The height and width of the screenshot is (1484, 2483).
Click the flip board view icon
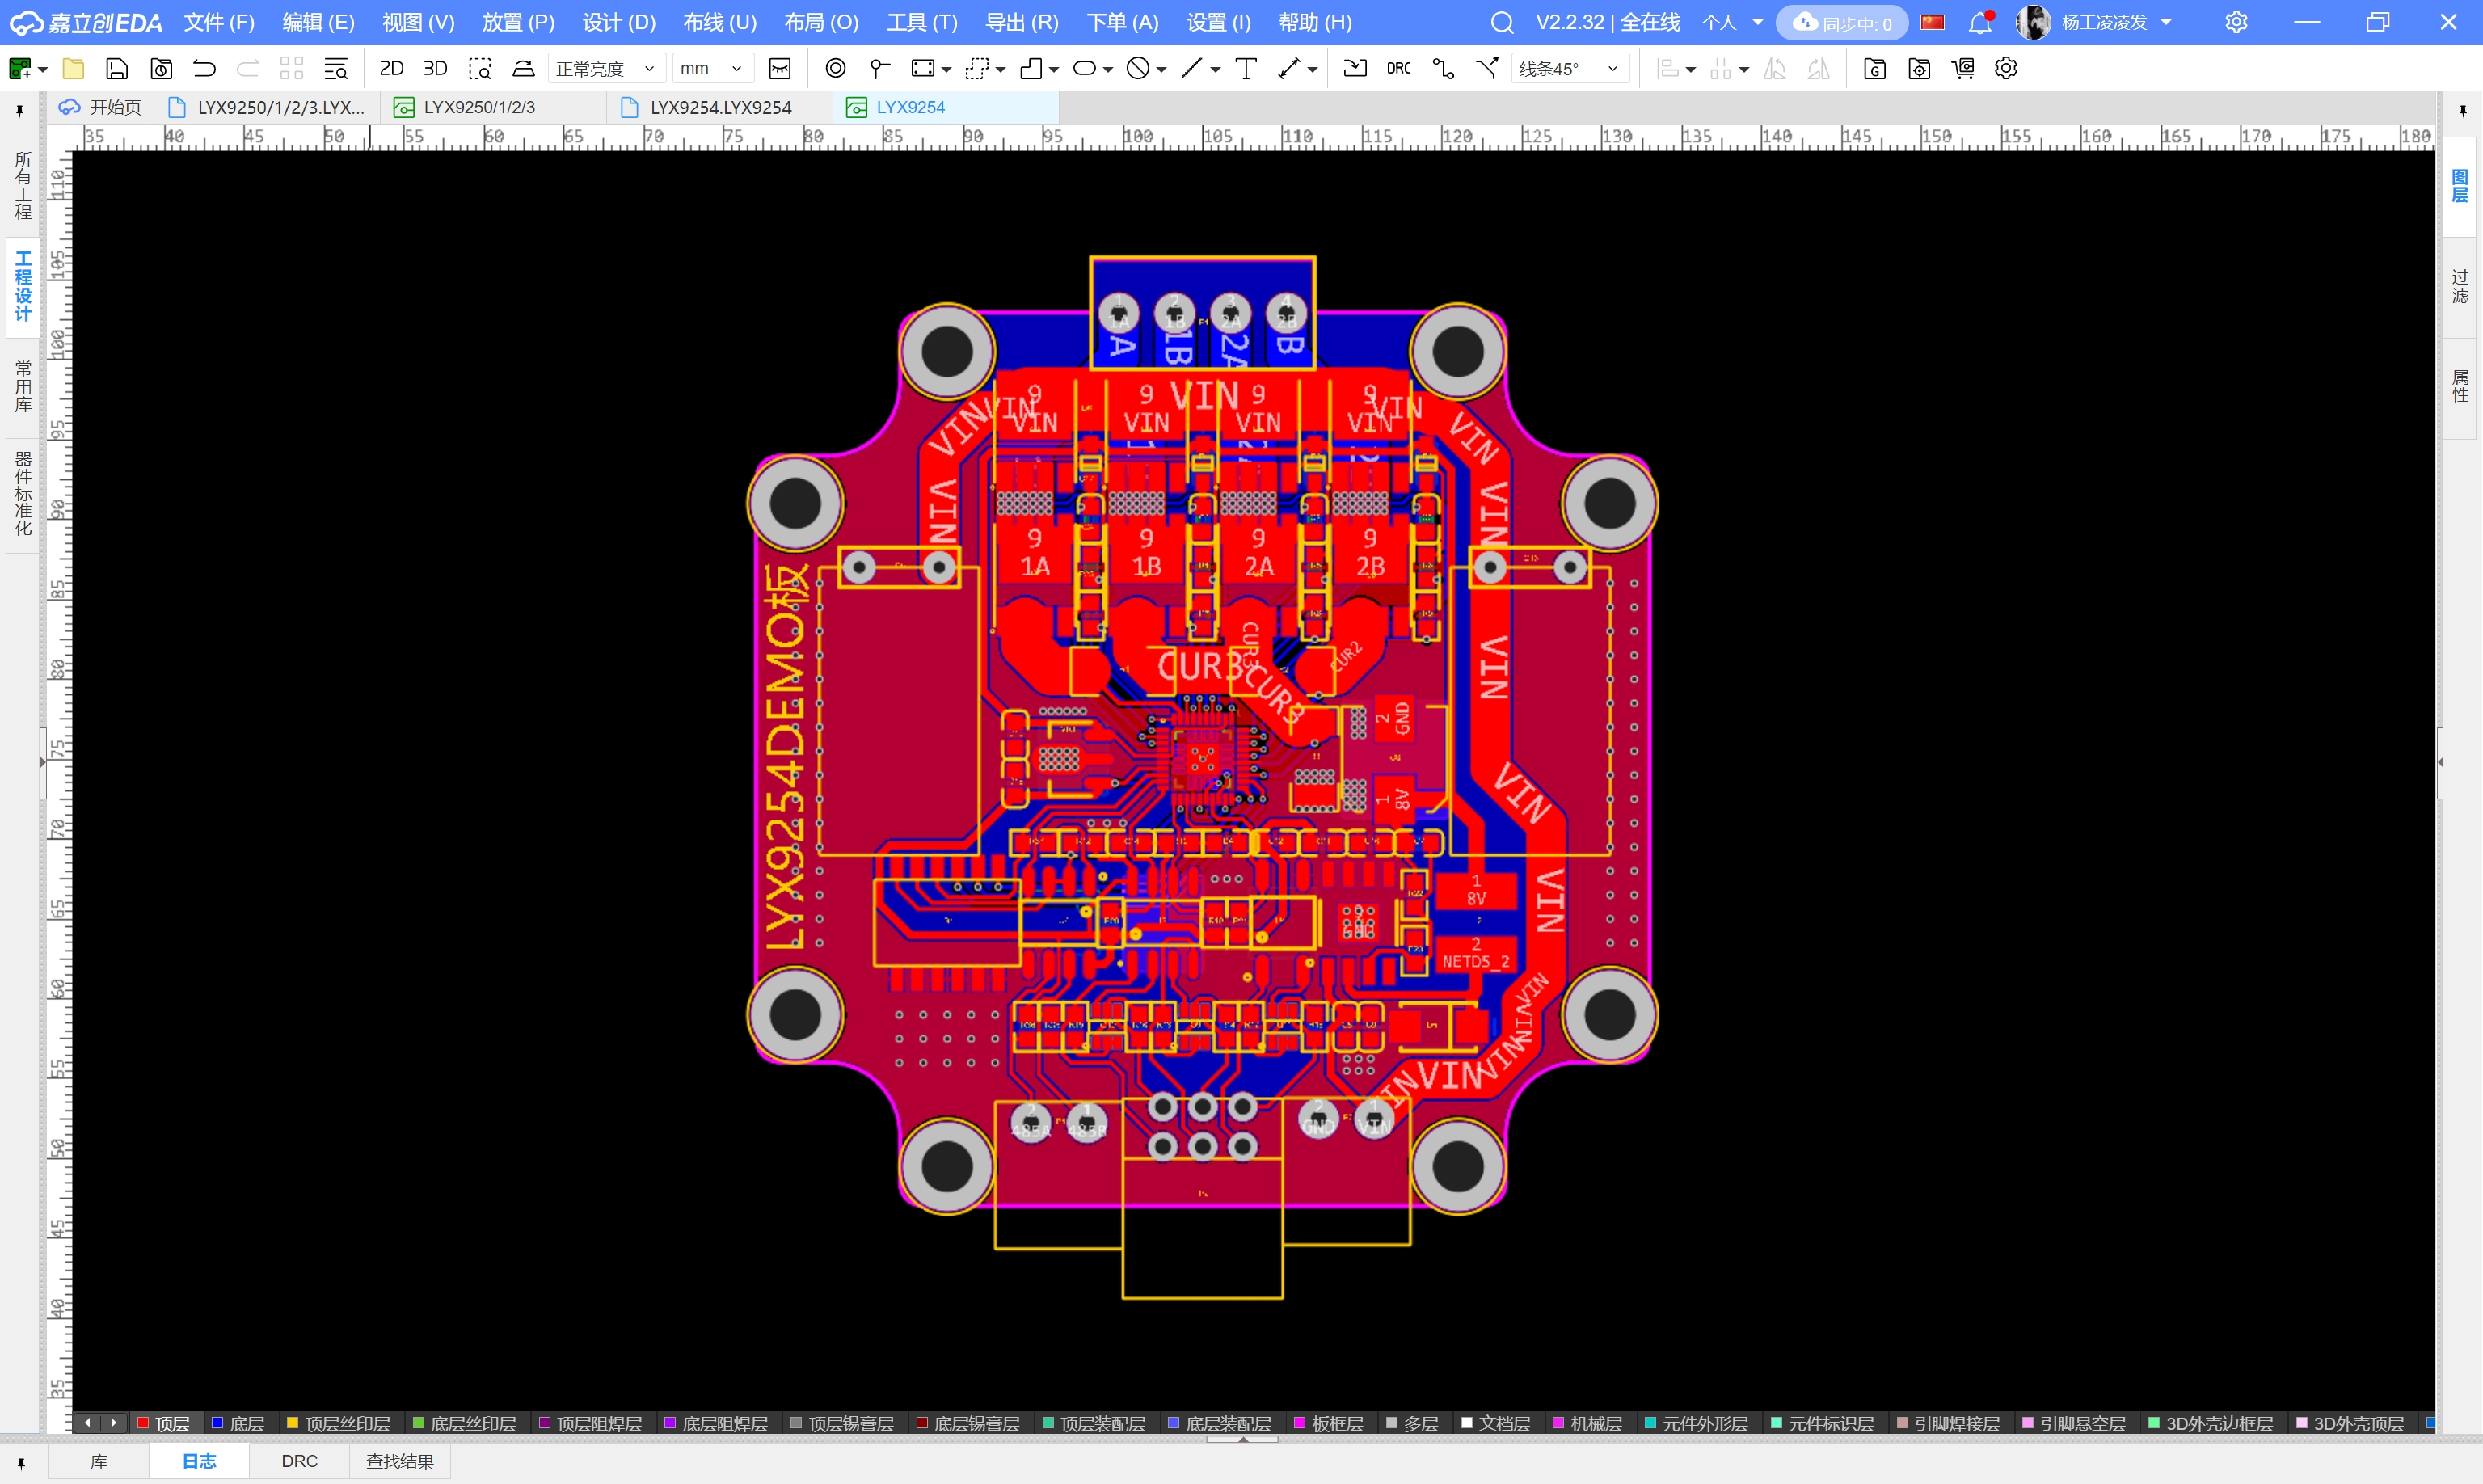tap(523, 68)
